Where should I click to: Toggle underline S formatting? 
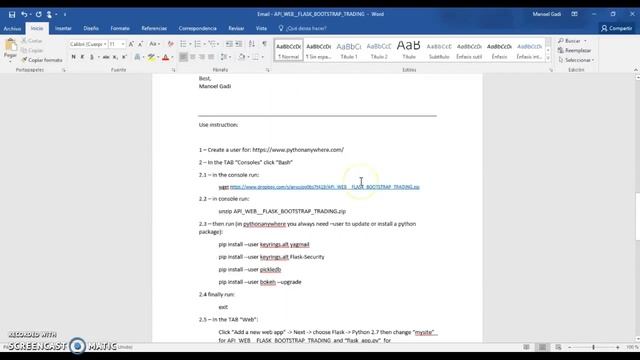91,57
